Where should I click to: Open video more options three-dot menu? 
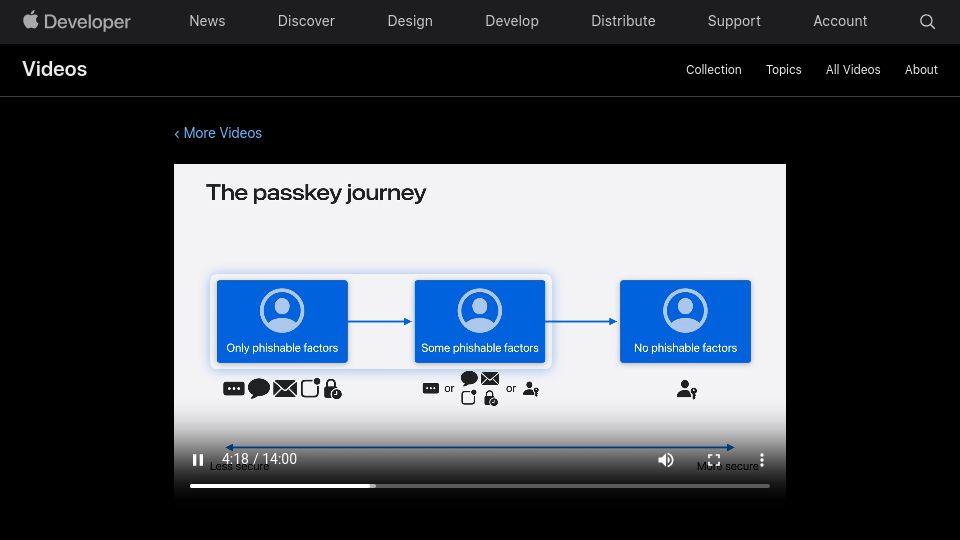click(762, 460)
